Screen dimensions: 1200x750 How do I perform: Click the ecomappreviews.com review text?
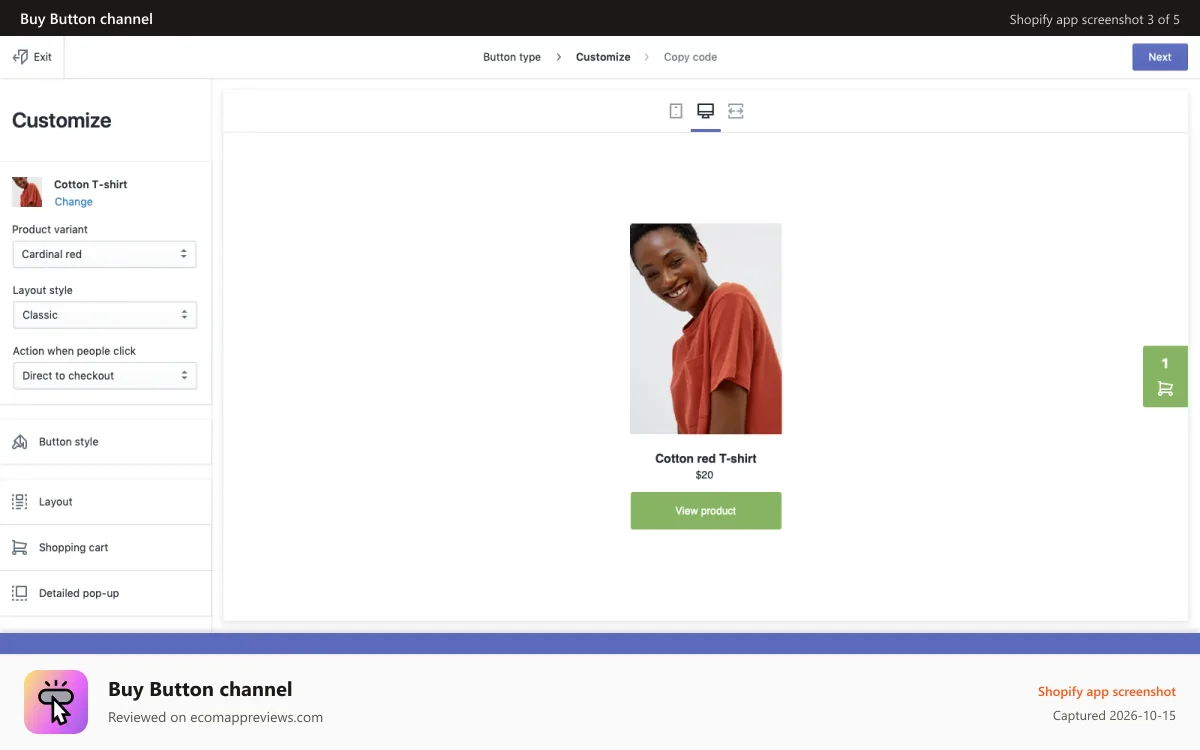pyautogui.click(x=215, y=717)
